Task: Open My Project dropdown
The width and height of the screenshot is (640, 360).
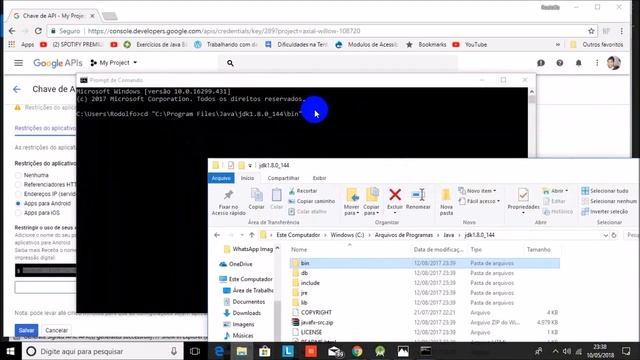Action: [x=114, y=63]
